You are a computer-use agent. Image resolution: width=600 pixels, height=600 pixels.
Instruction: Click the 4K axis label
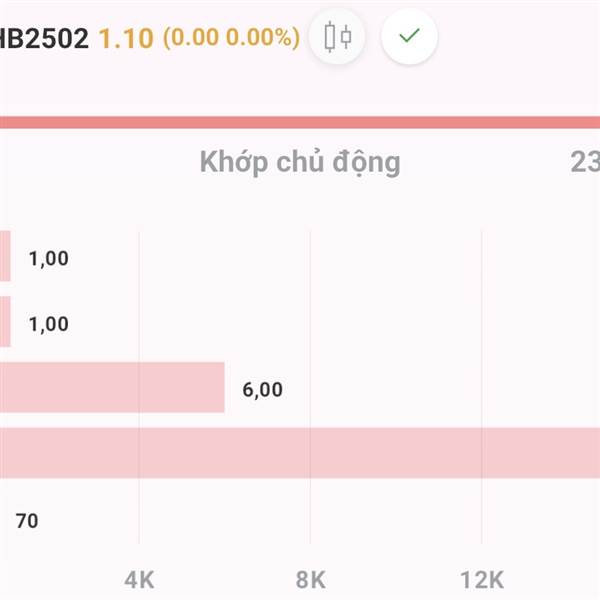click(x=139, y=580)
